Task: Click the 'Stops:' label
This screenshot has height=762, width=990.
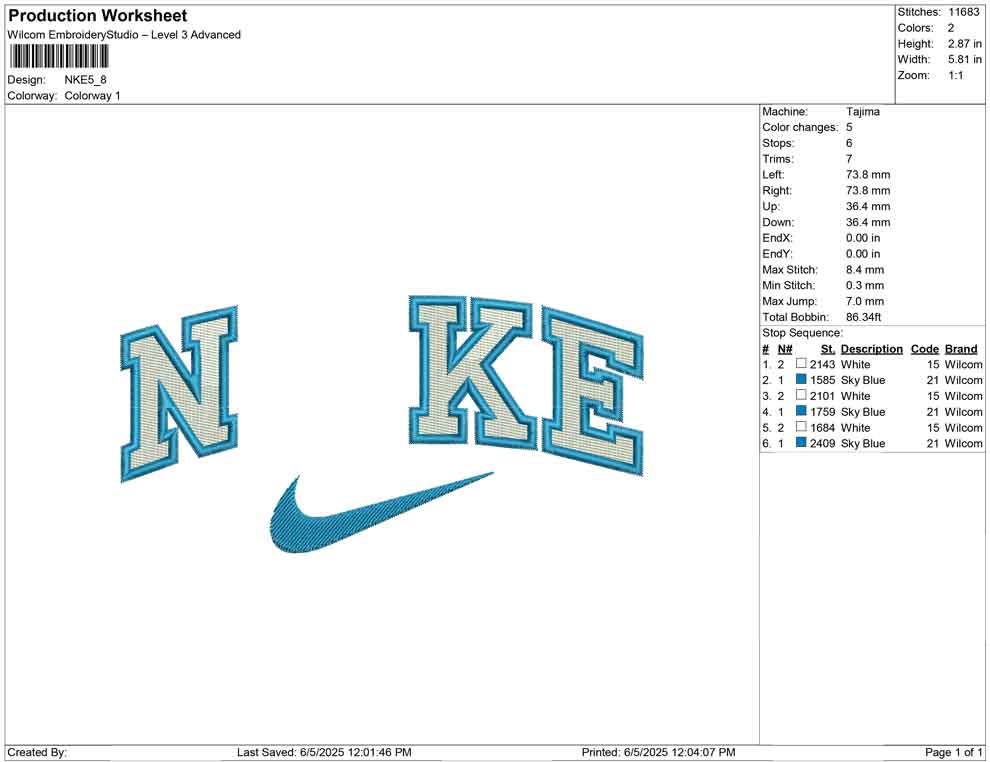Action: pyautogui.click(x=778, y=143)
